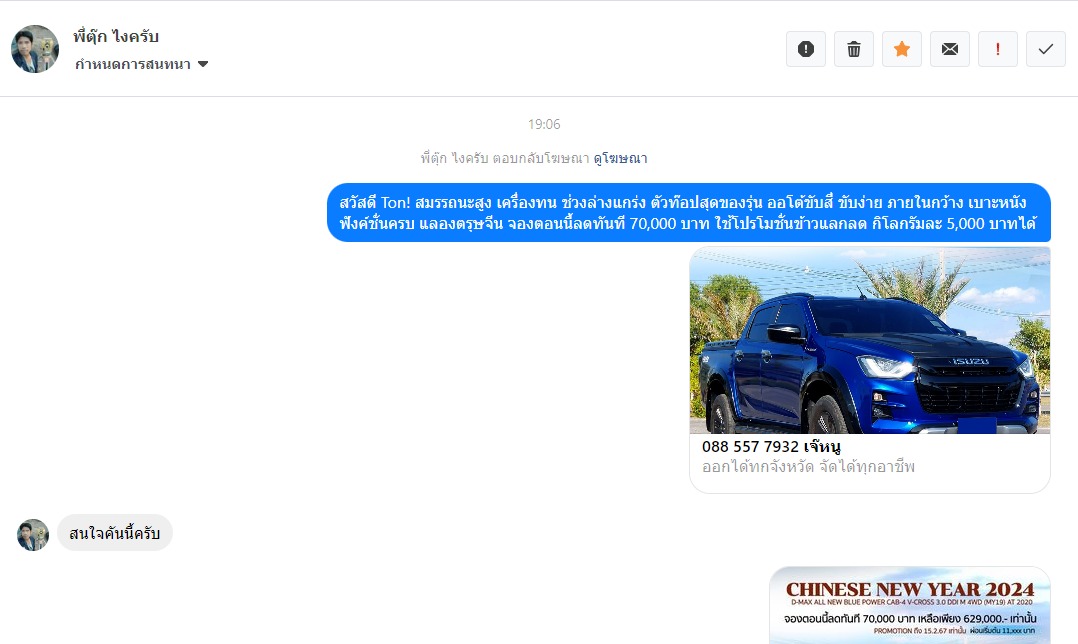Click the 19:06 timestamp
The width and height of the screenshot is (1078, 644).
544,124
